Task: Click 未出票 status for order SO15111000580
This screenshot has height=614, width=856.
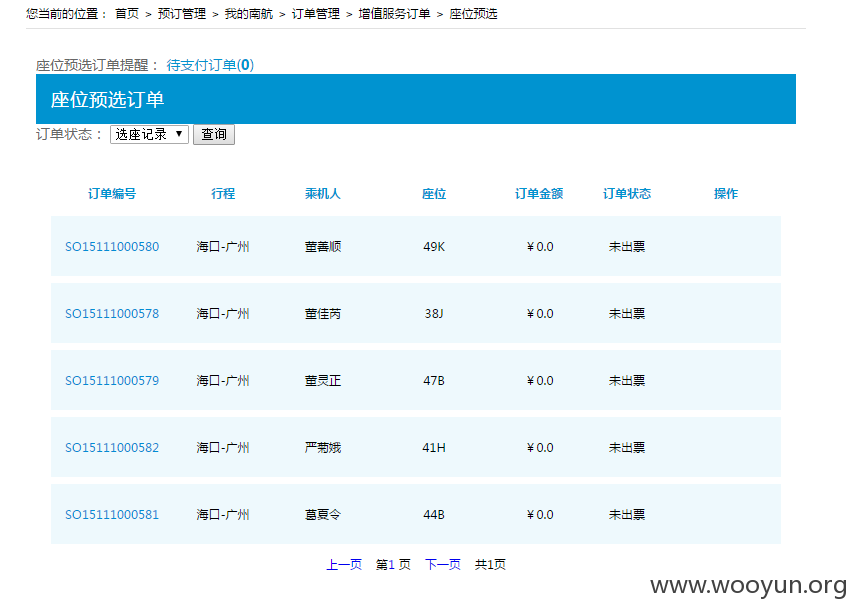Action: pyautogui.click(x=627, y=247)
